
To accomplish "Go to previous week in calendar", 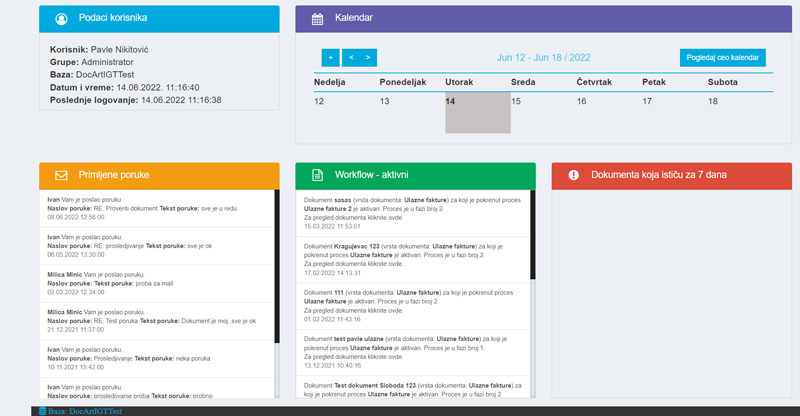I will coord(351,58).
